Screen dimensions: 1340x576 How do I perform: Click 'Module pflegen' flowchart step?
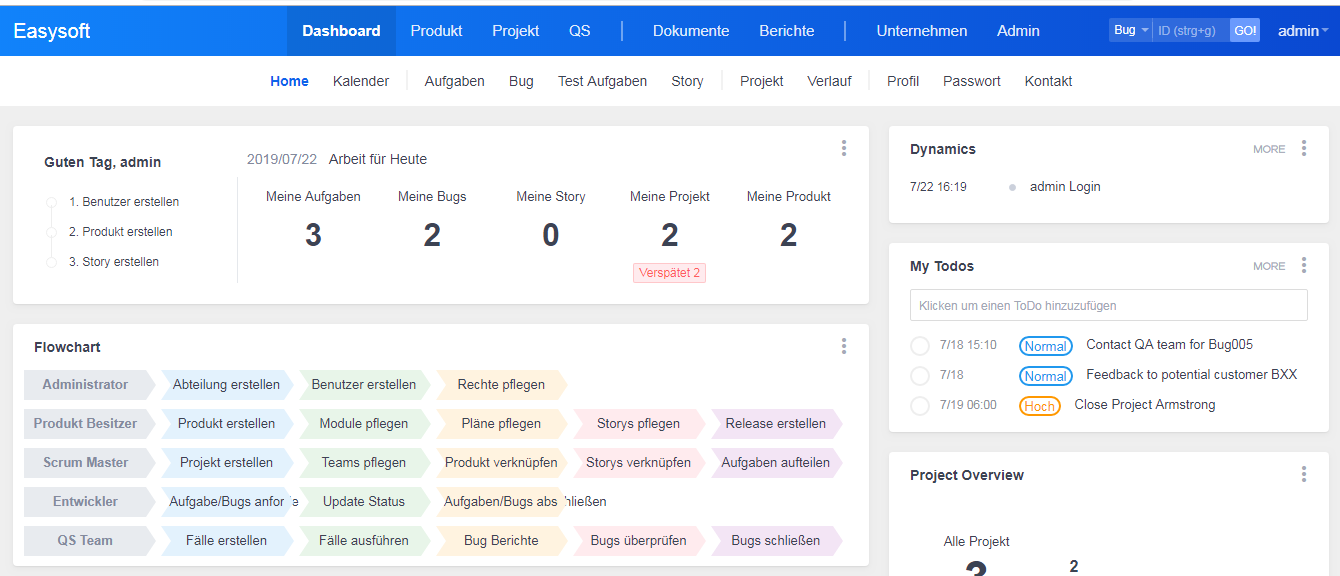(364, 423)
